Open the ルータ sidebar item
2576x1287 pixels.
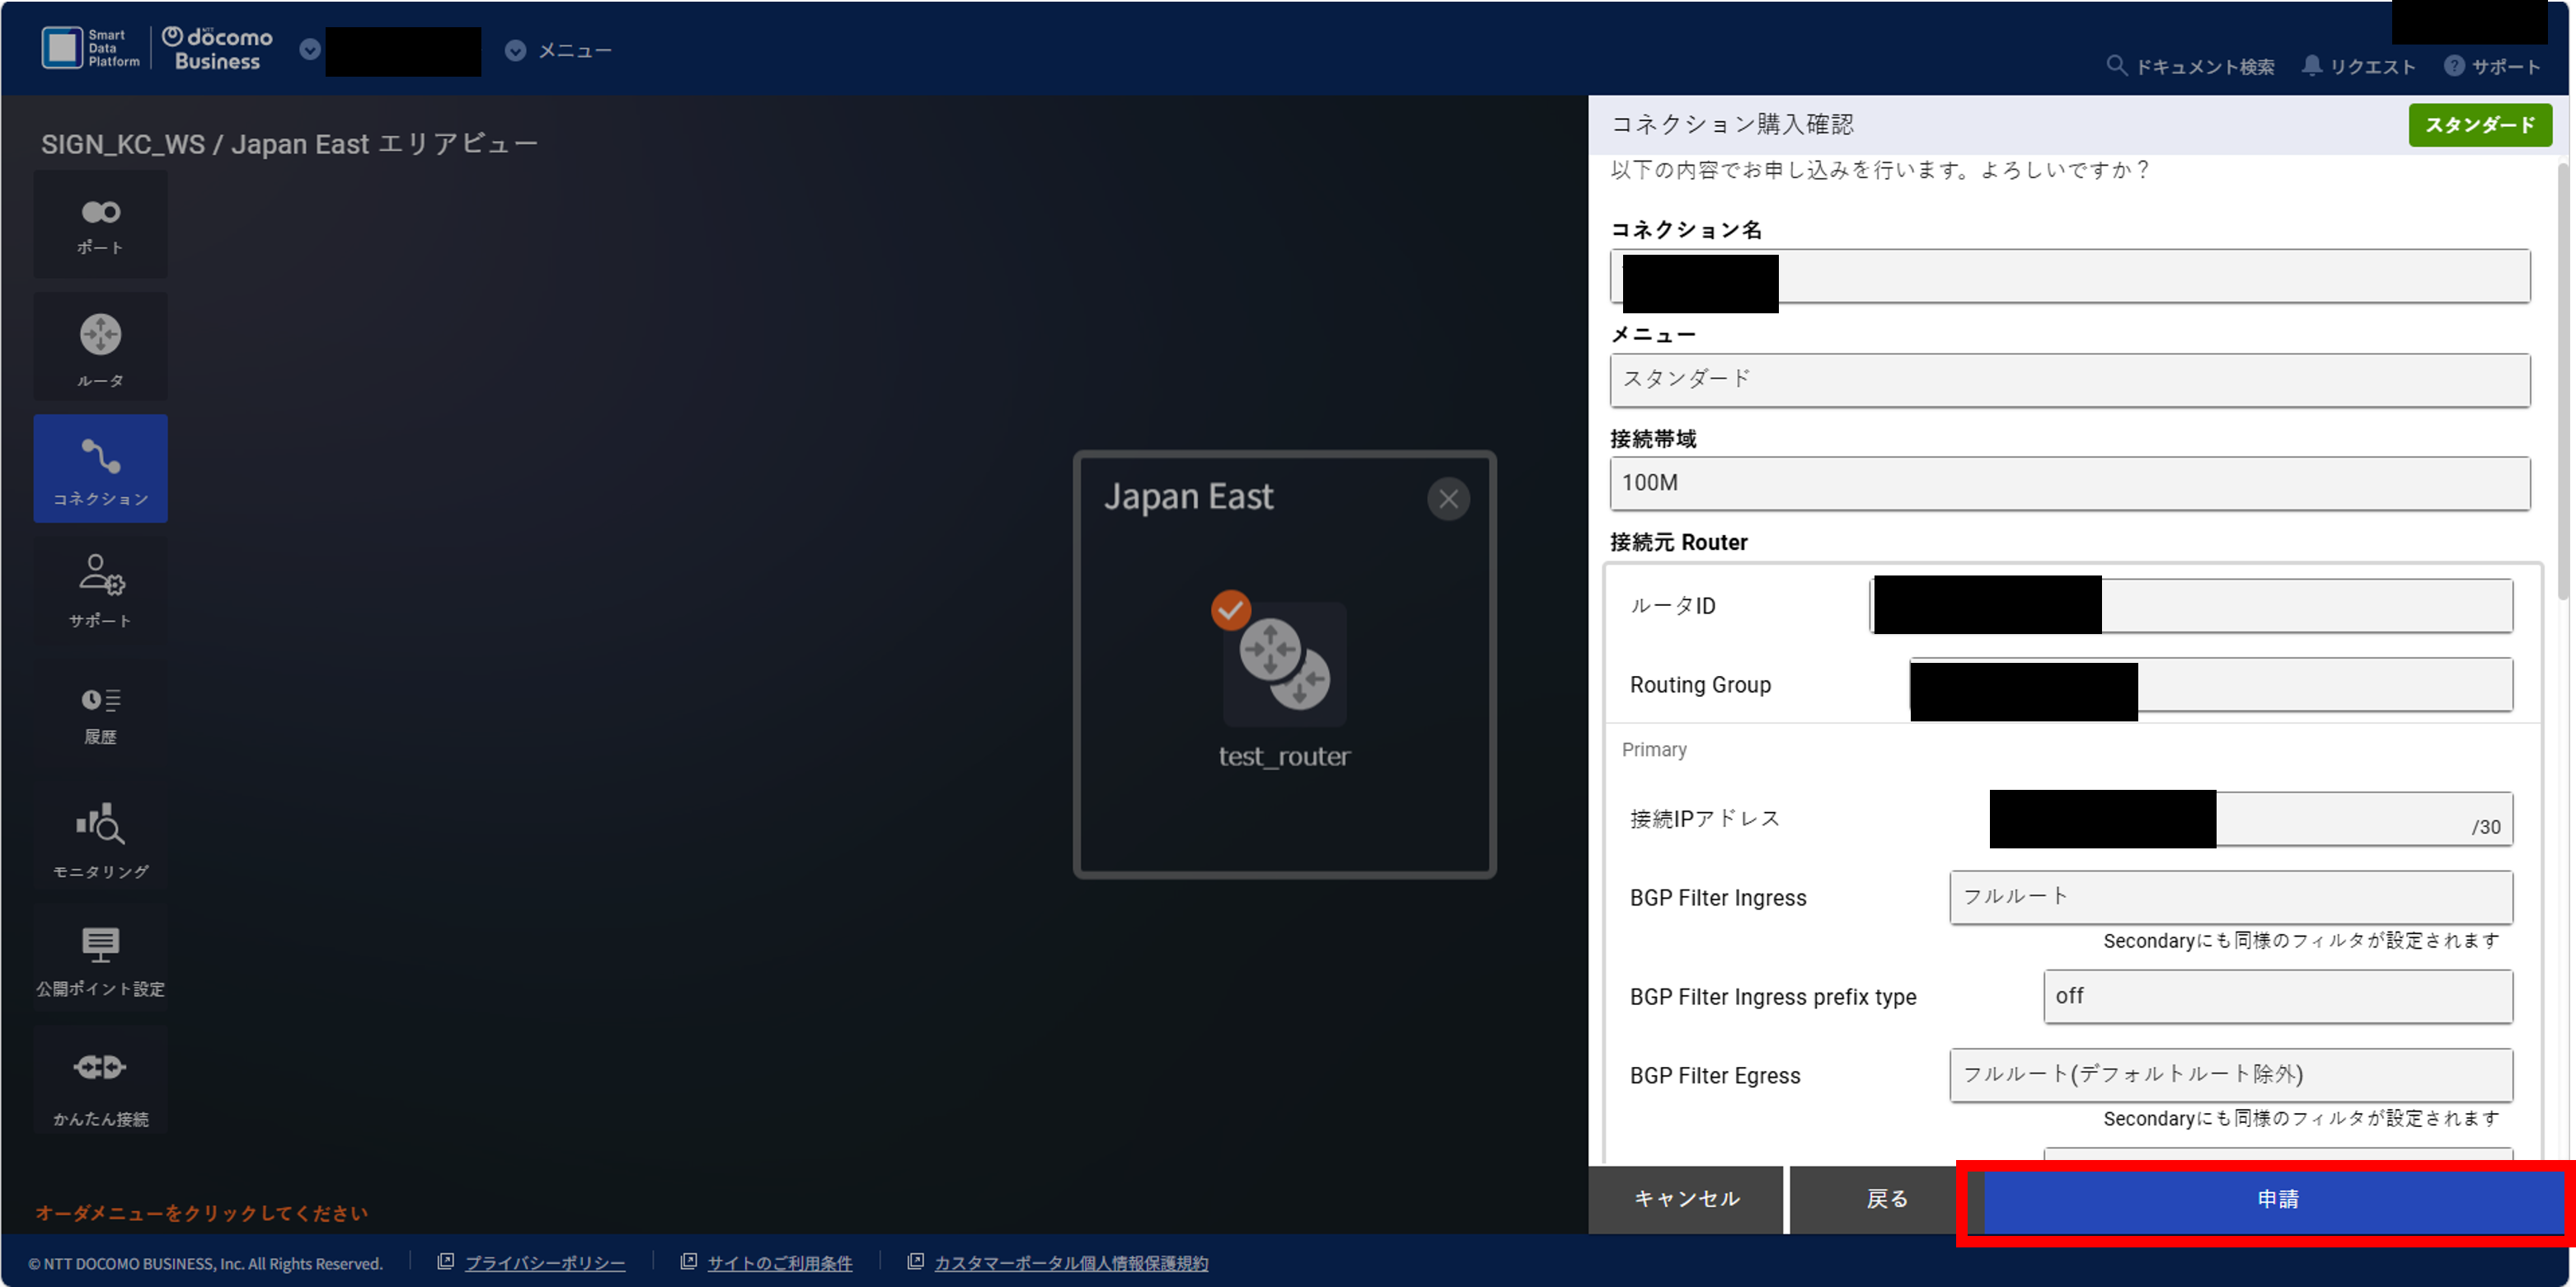(100, 347)
